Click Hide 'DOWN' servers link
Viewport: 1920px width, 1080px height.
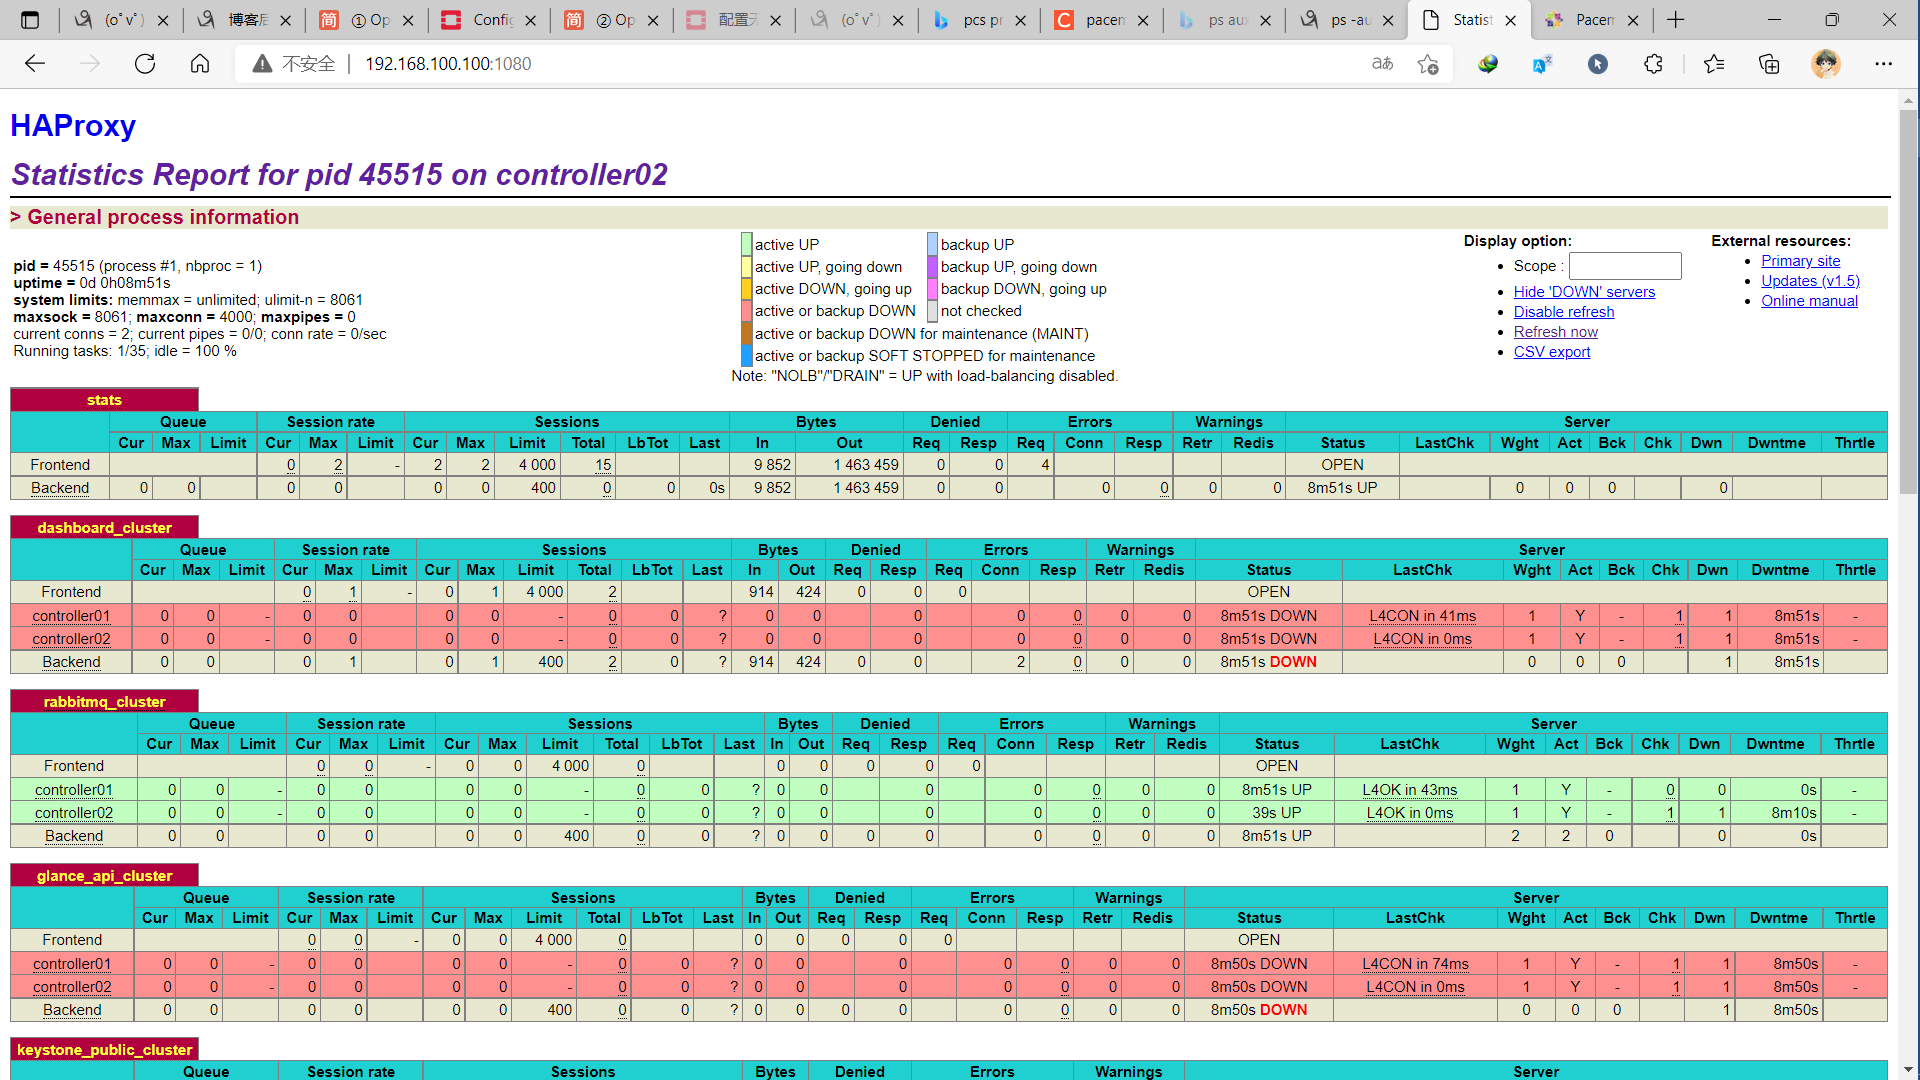click(x=1584, y=292)
